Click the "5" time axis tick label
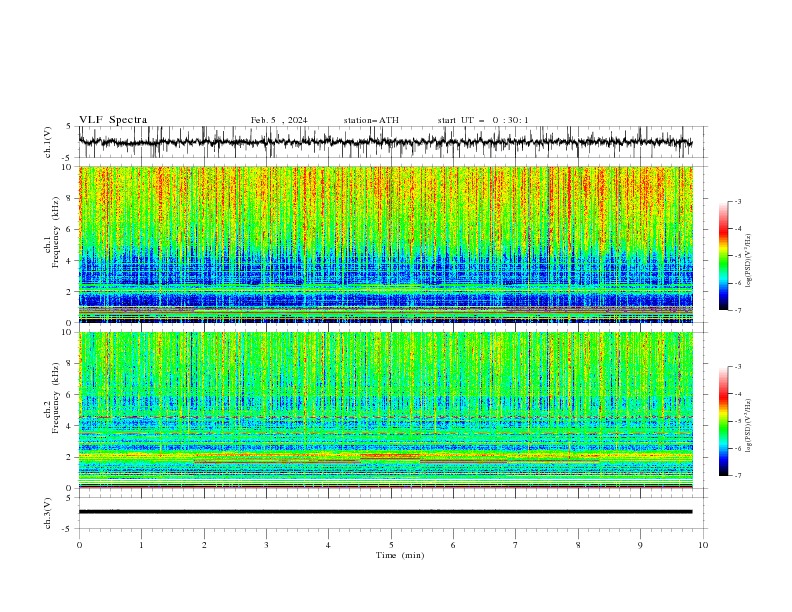 pyautogui.click(x=391, y=545)
